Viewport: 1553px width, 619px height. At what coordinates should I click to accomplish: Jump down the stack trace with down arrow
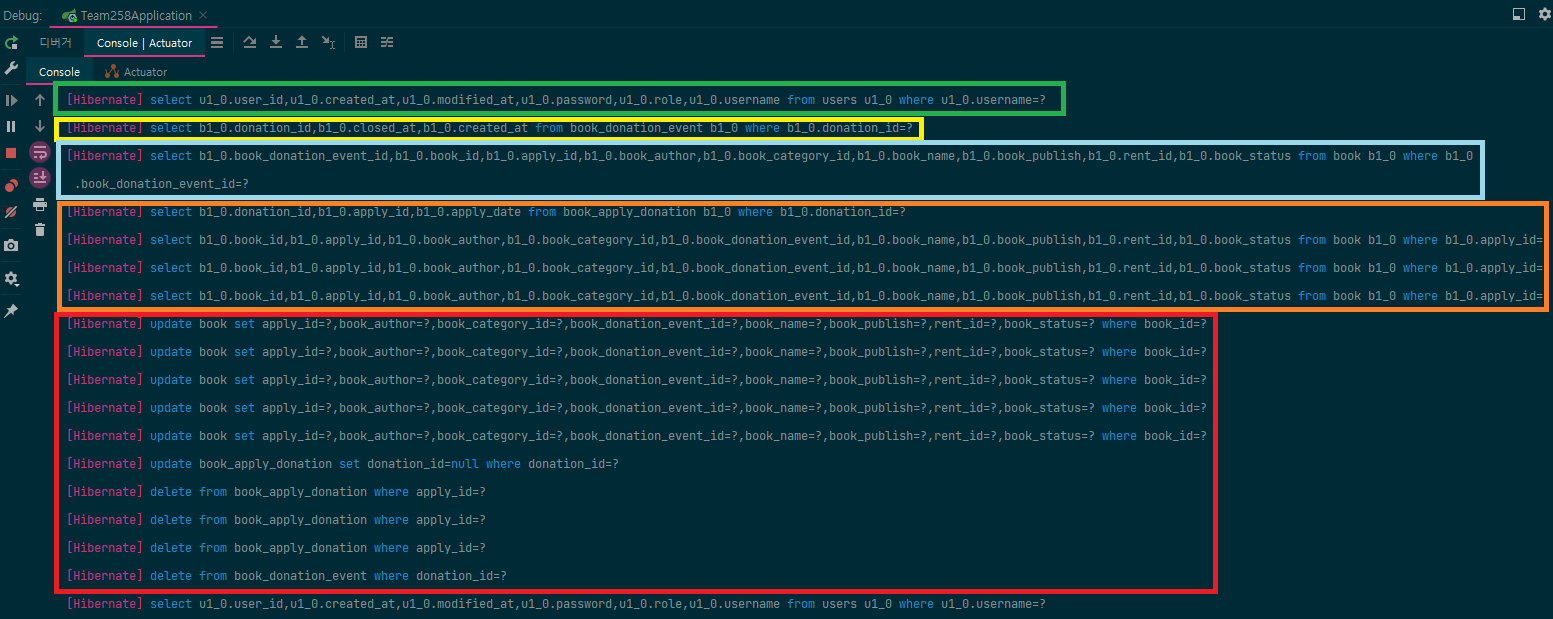(40, 126)
